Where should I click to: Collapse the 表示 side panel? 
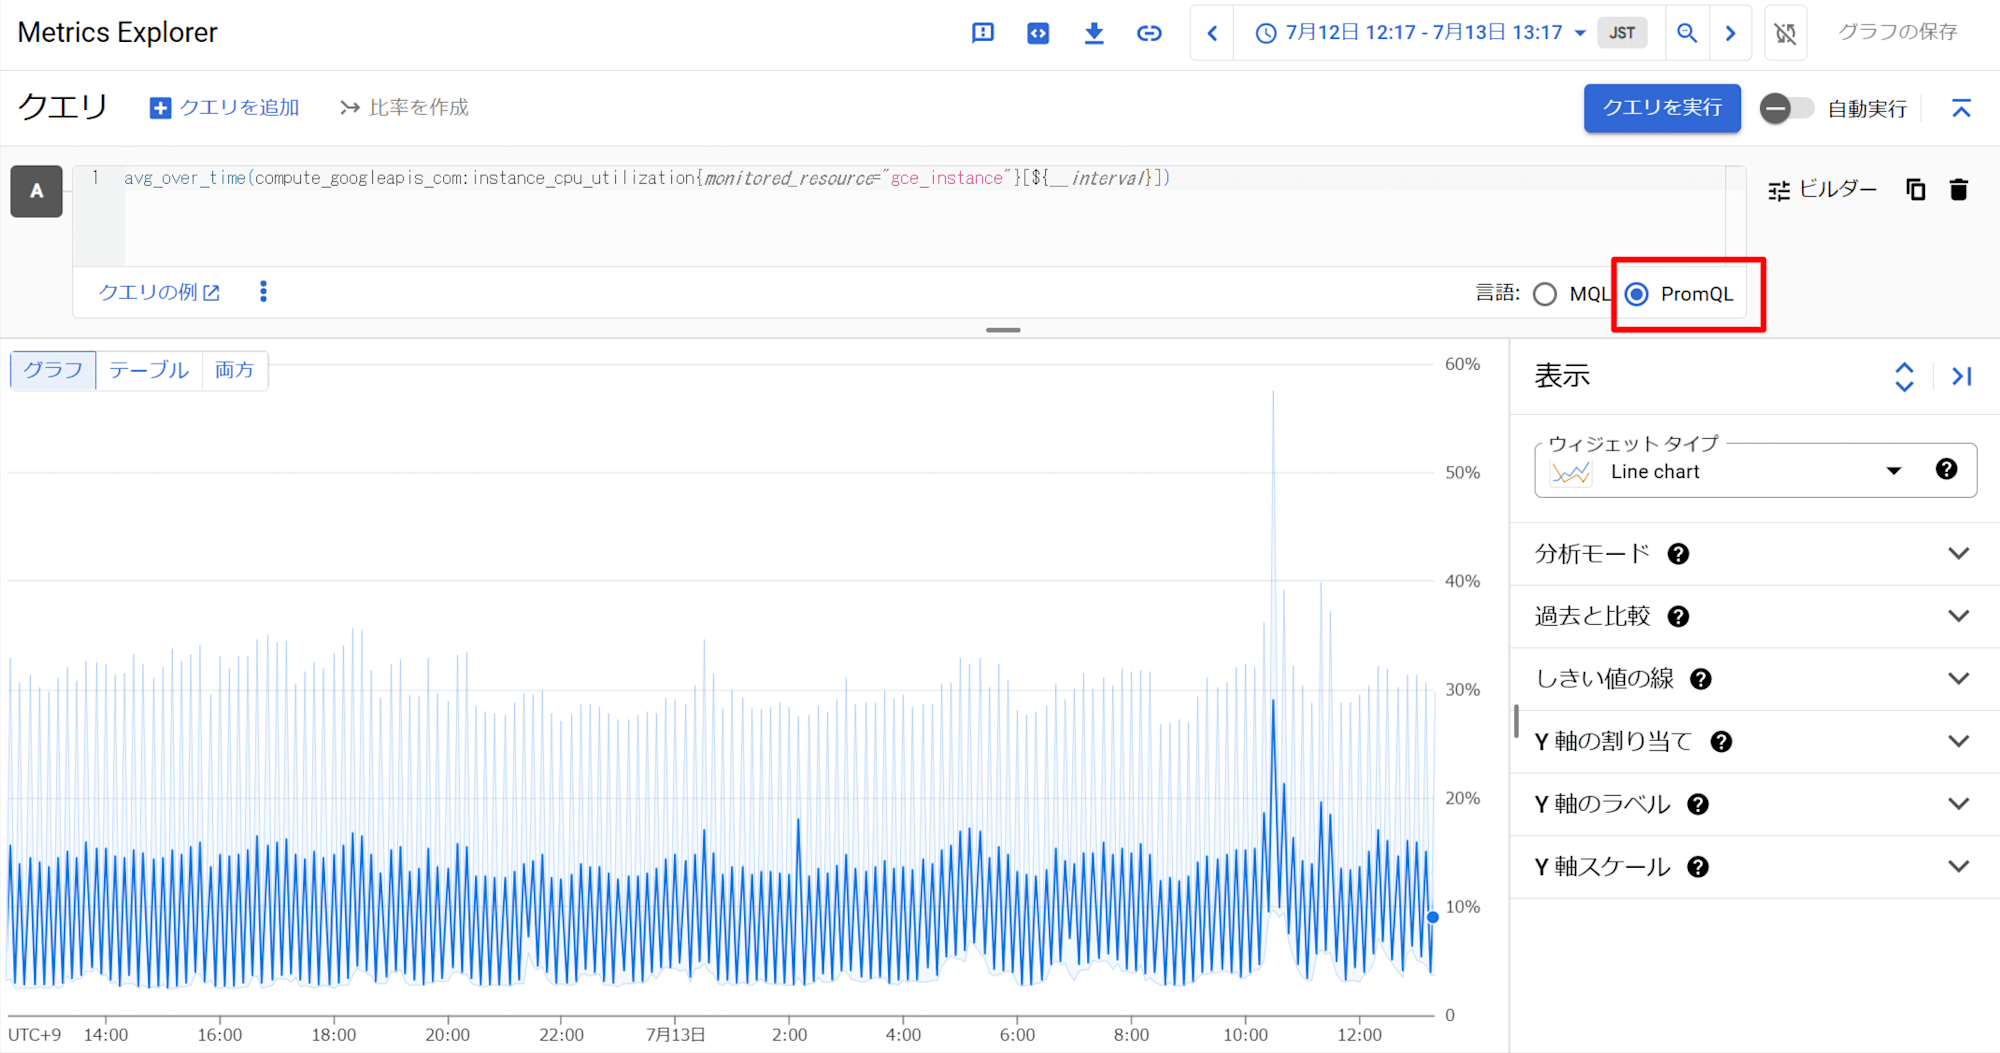(1962, 376)
